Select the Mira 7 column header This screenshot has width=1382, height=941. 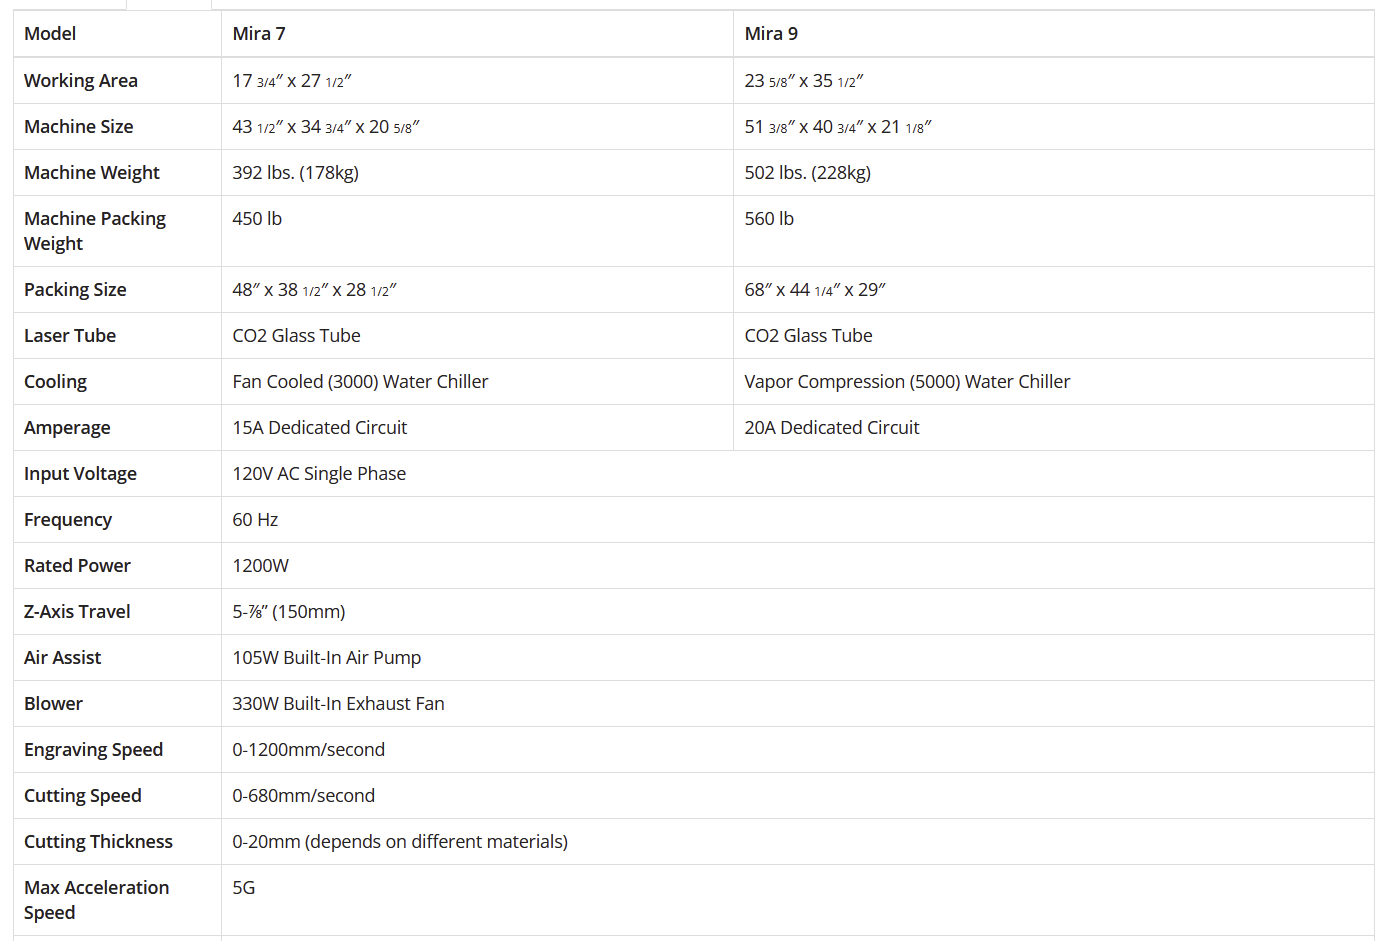(x=259, y=34)
